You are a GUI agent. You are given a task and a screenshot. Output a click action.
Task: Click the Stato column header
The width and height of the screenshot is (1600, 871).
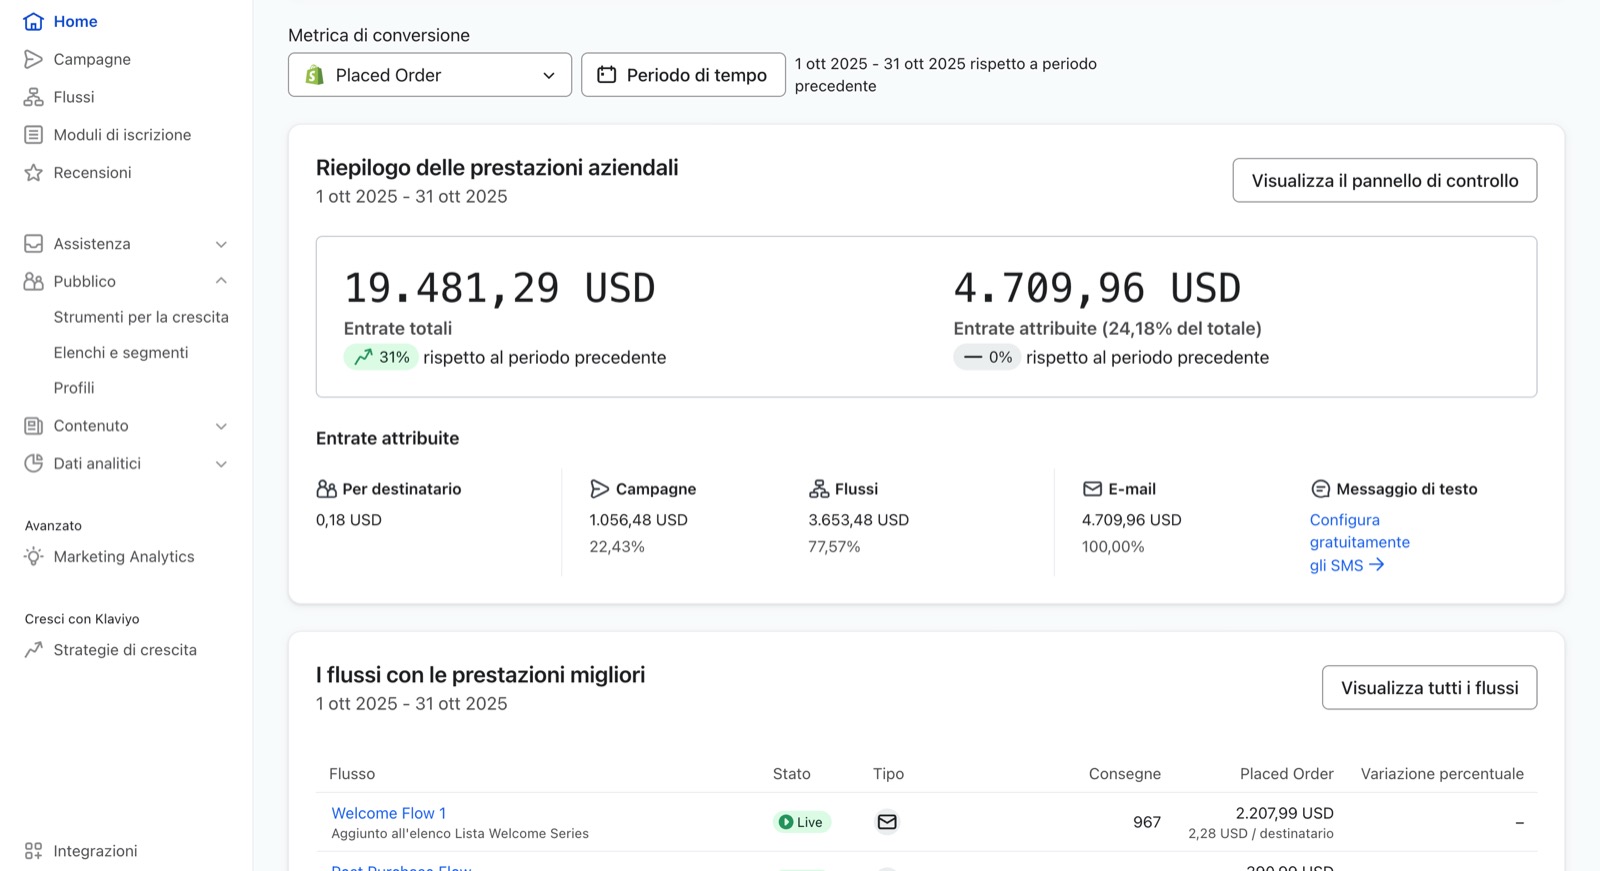pos(792,774)
